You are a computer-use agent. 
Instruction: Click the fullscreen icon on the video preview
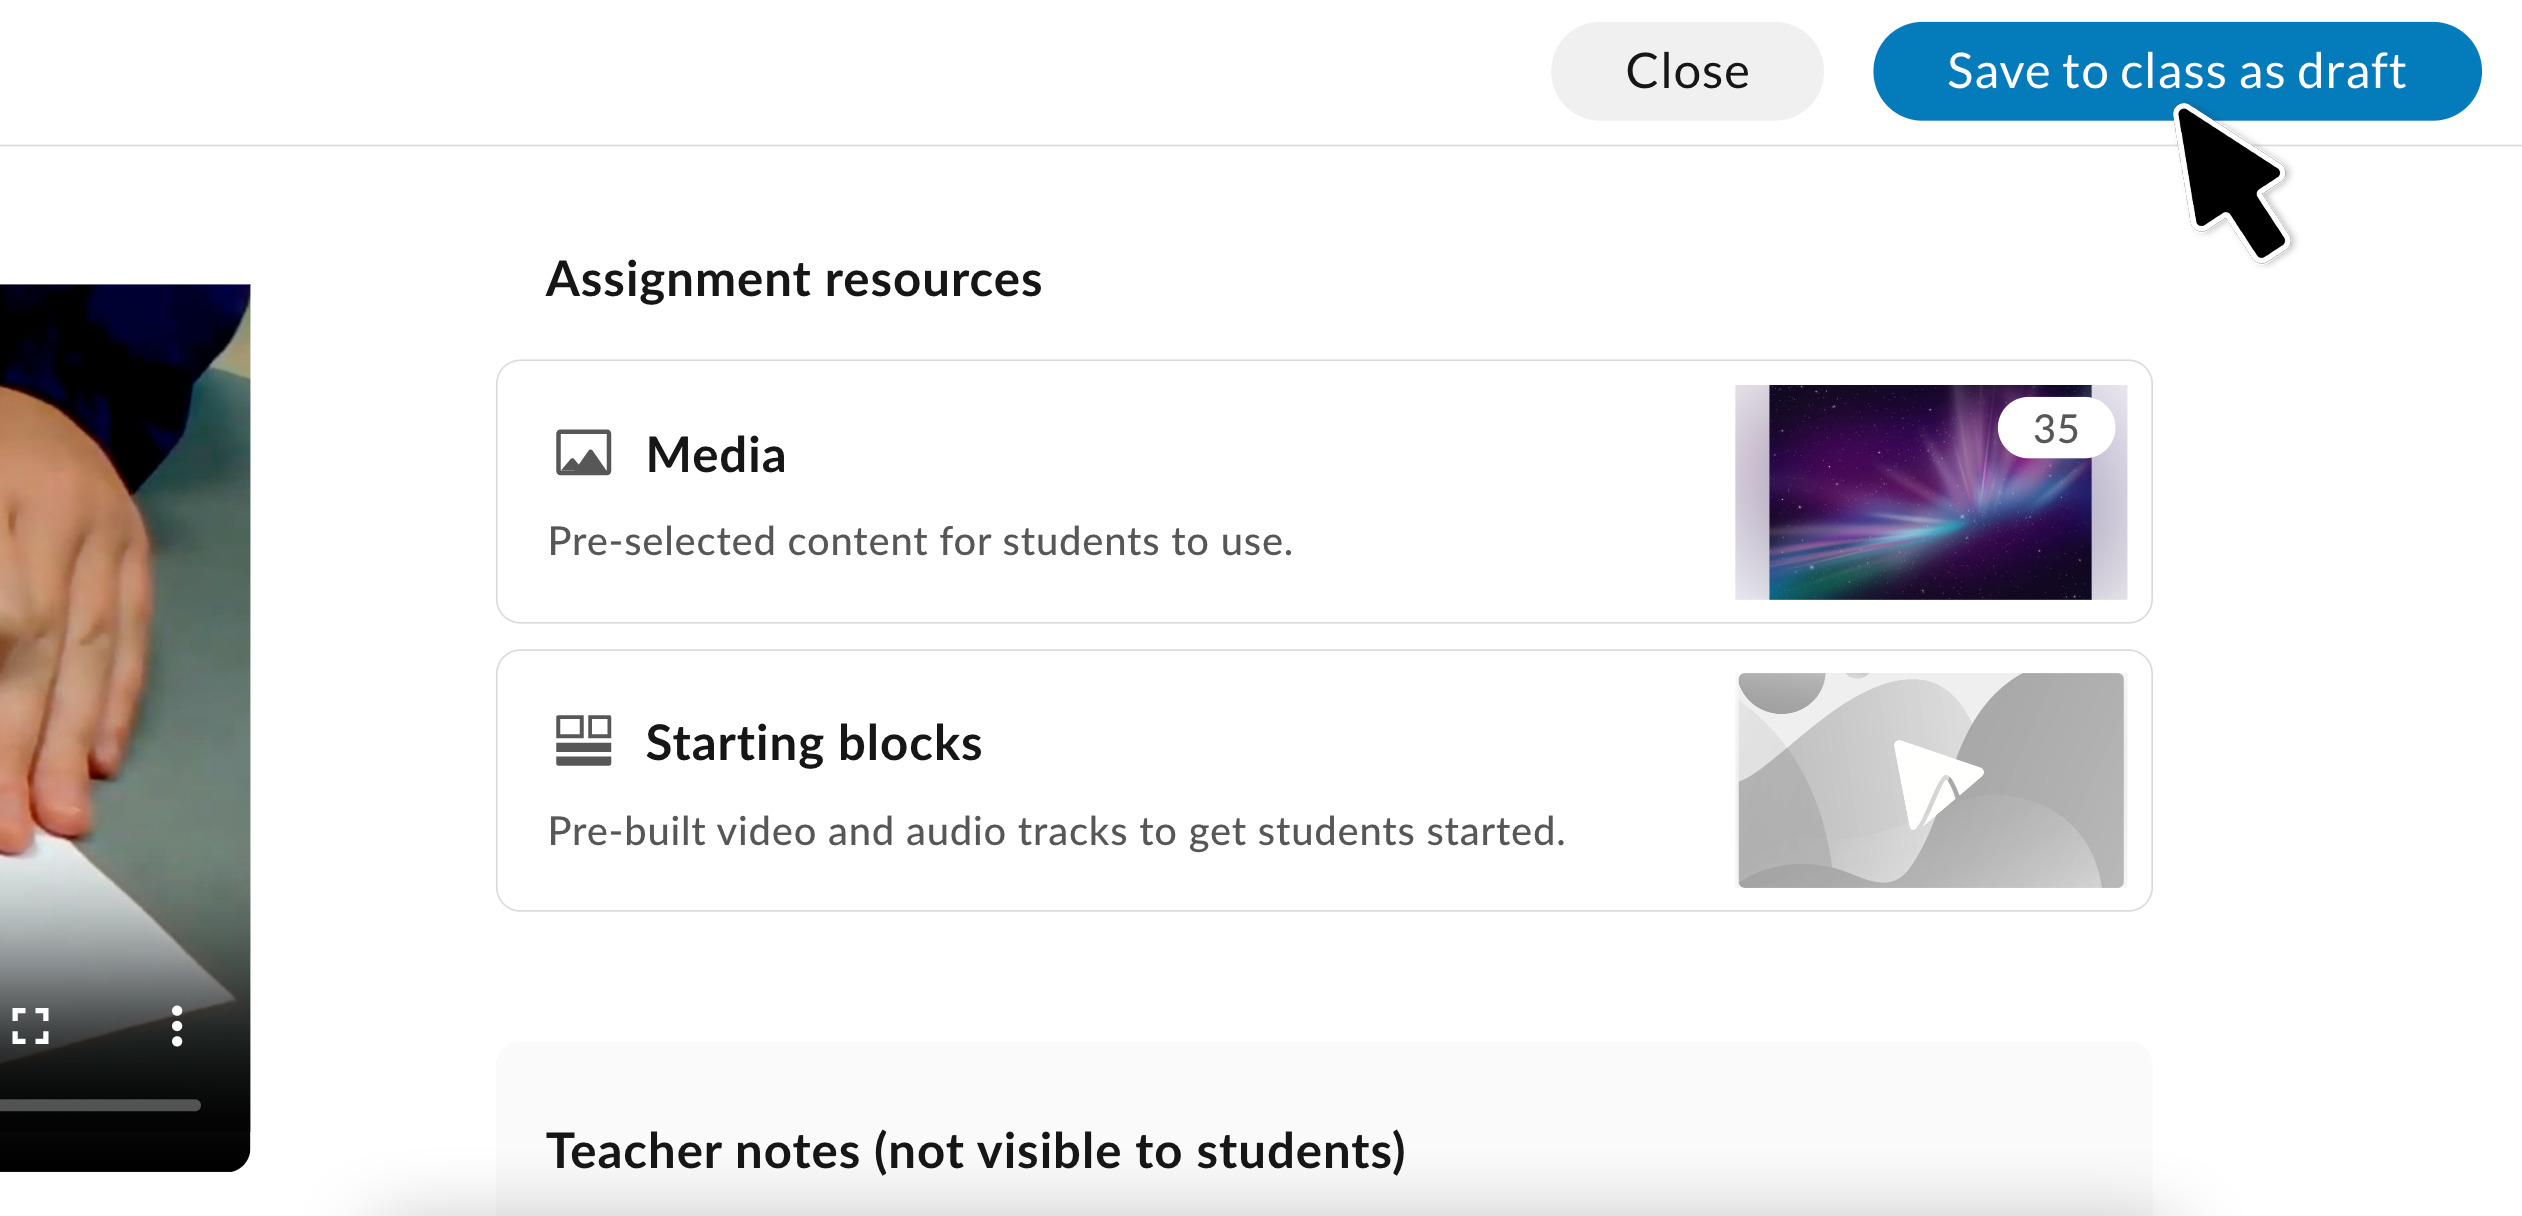[31, 1026]
